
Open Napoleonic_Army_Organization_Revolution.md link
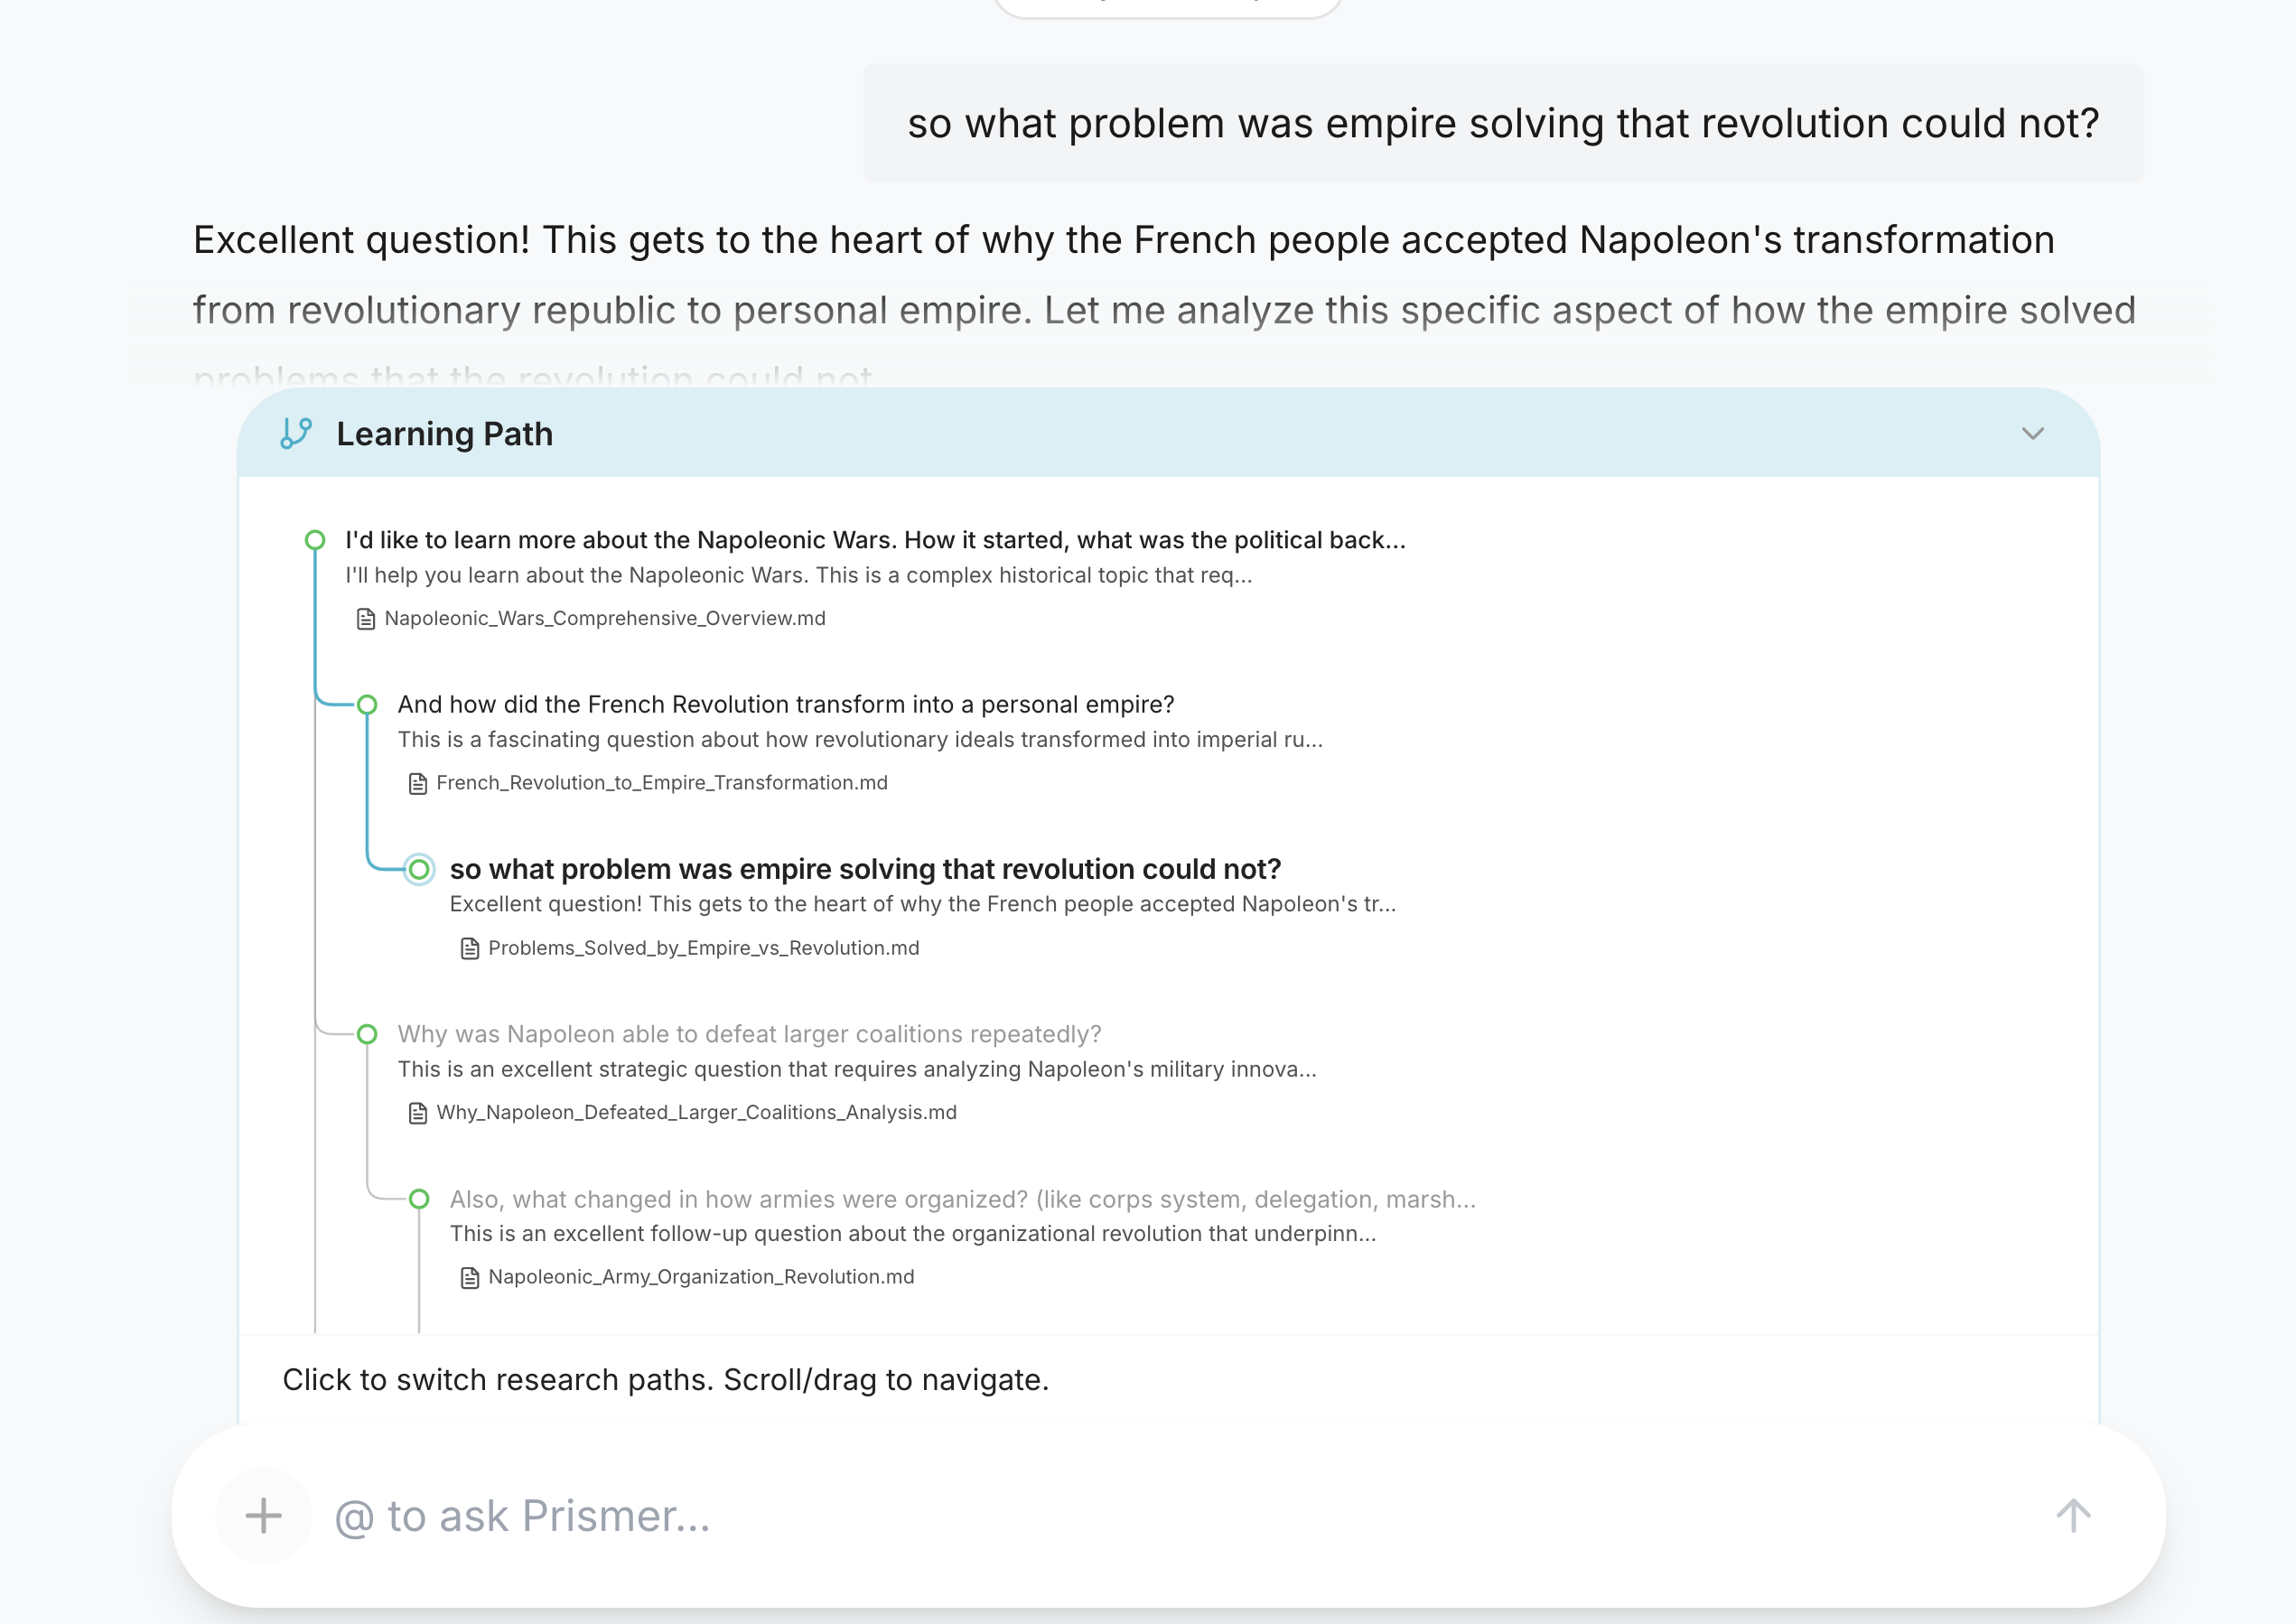click(x=701, y=1277)
